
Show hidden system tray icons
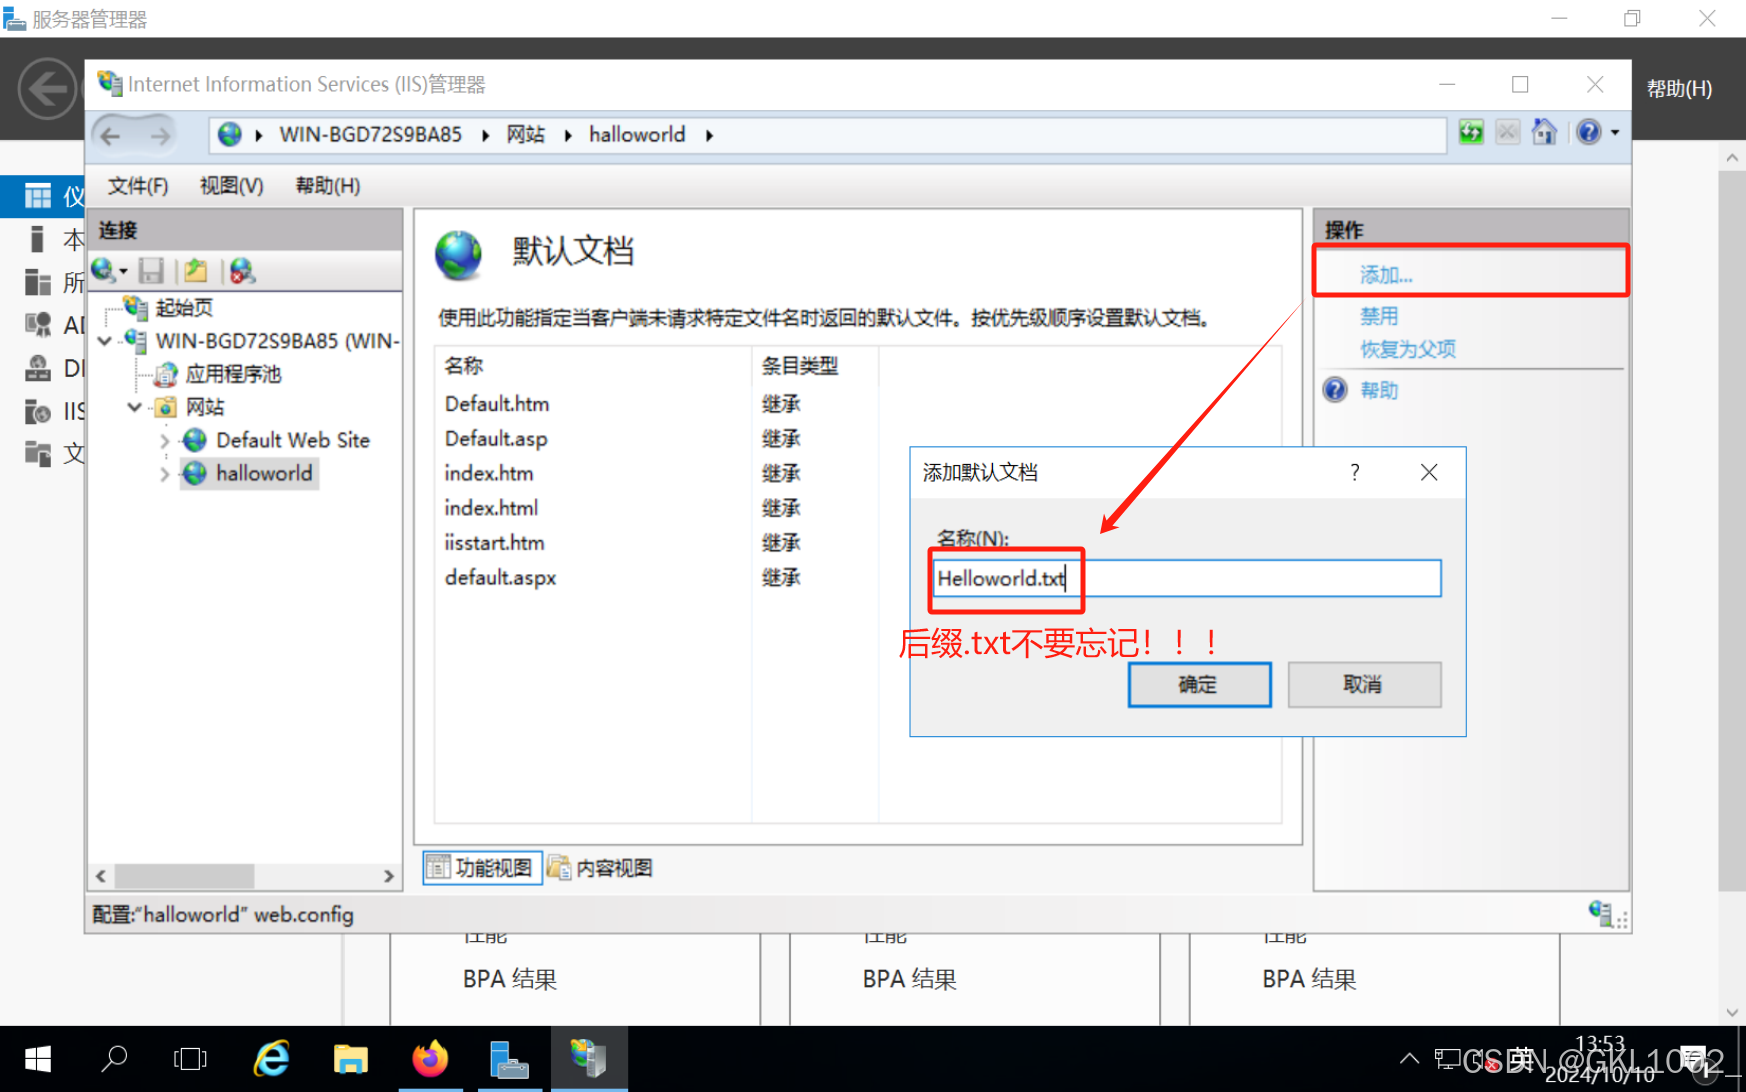[x=1409, y=1059]
